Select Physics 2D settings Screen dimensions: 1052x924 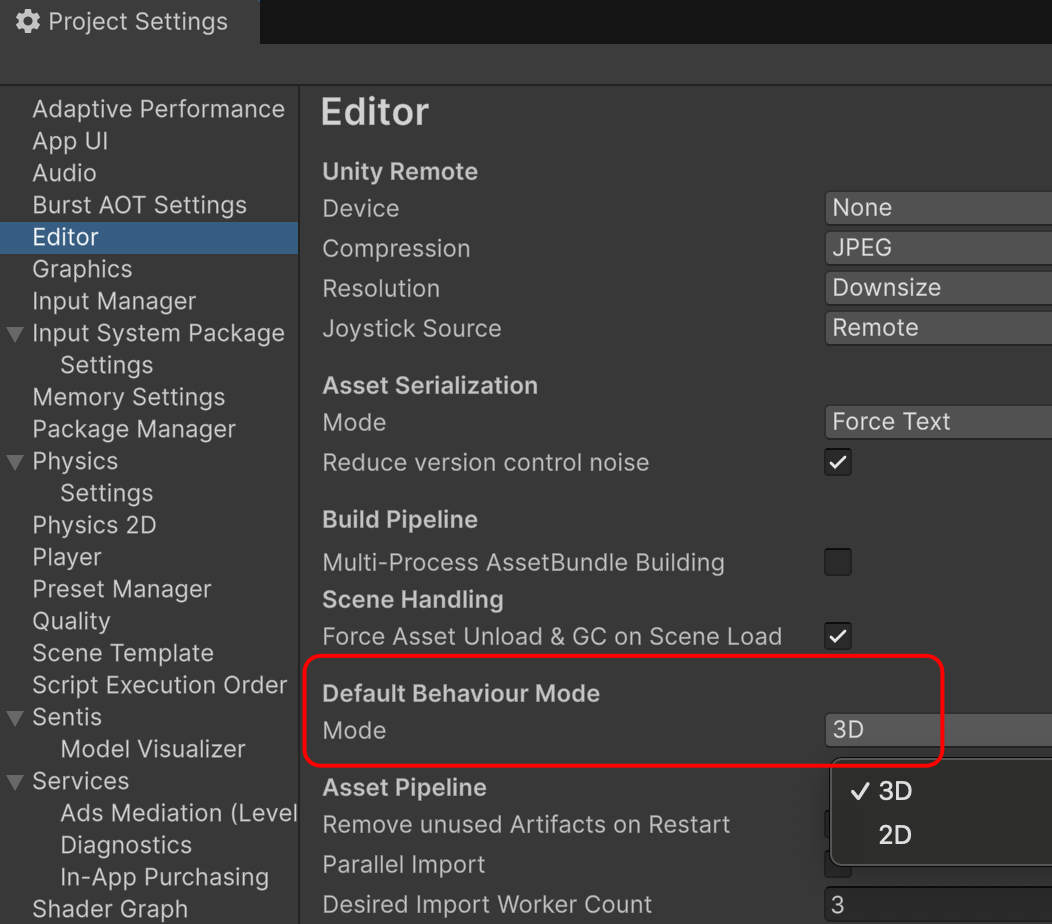tap(95, 525)
